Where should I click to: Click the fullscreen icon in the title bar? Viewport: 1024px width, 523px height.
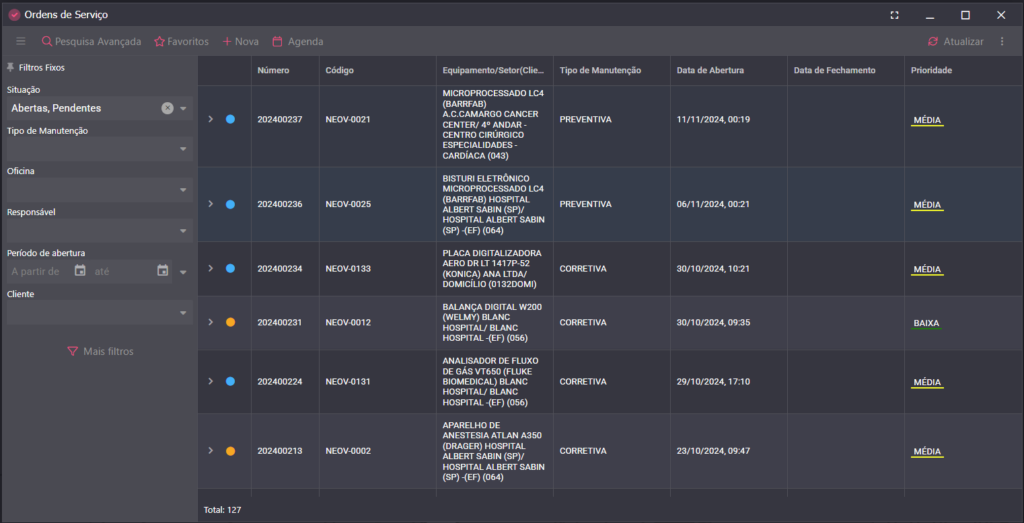coord(894,15)
